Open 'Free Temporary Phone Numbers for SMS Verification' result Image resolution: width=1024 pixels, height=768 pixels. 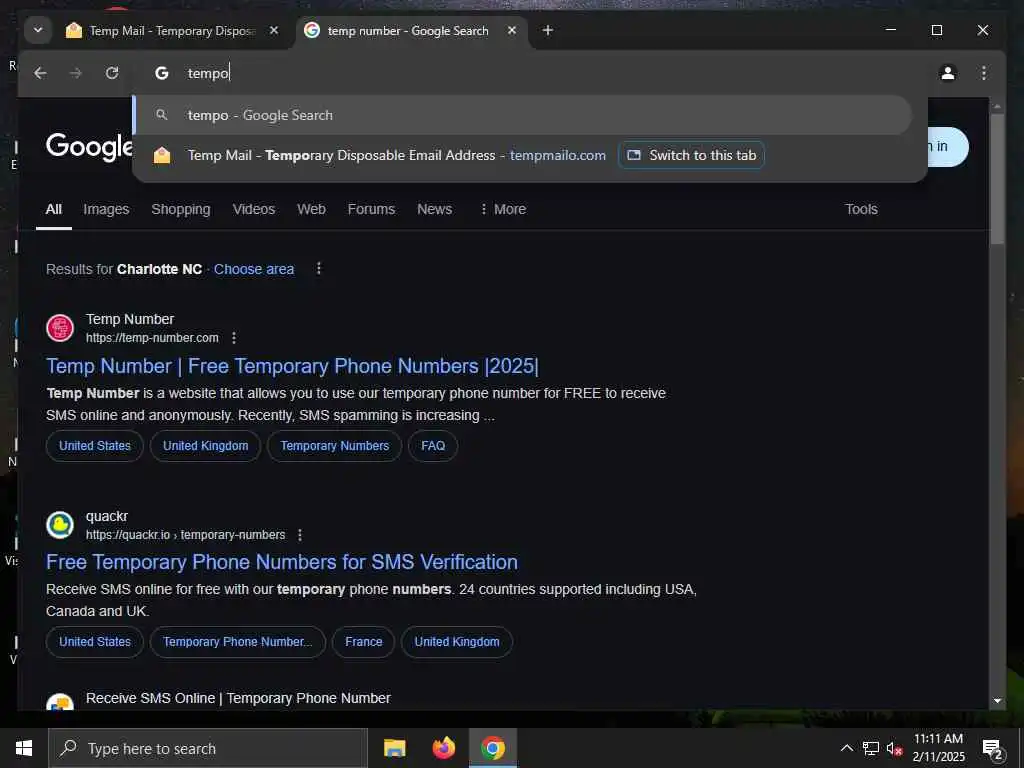(x=281, y=562)
